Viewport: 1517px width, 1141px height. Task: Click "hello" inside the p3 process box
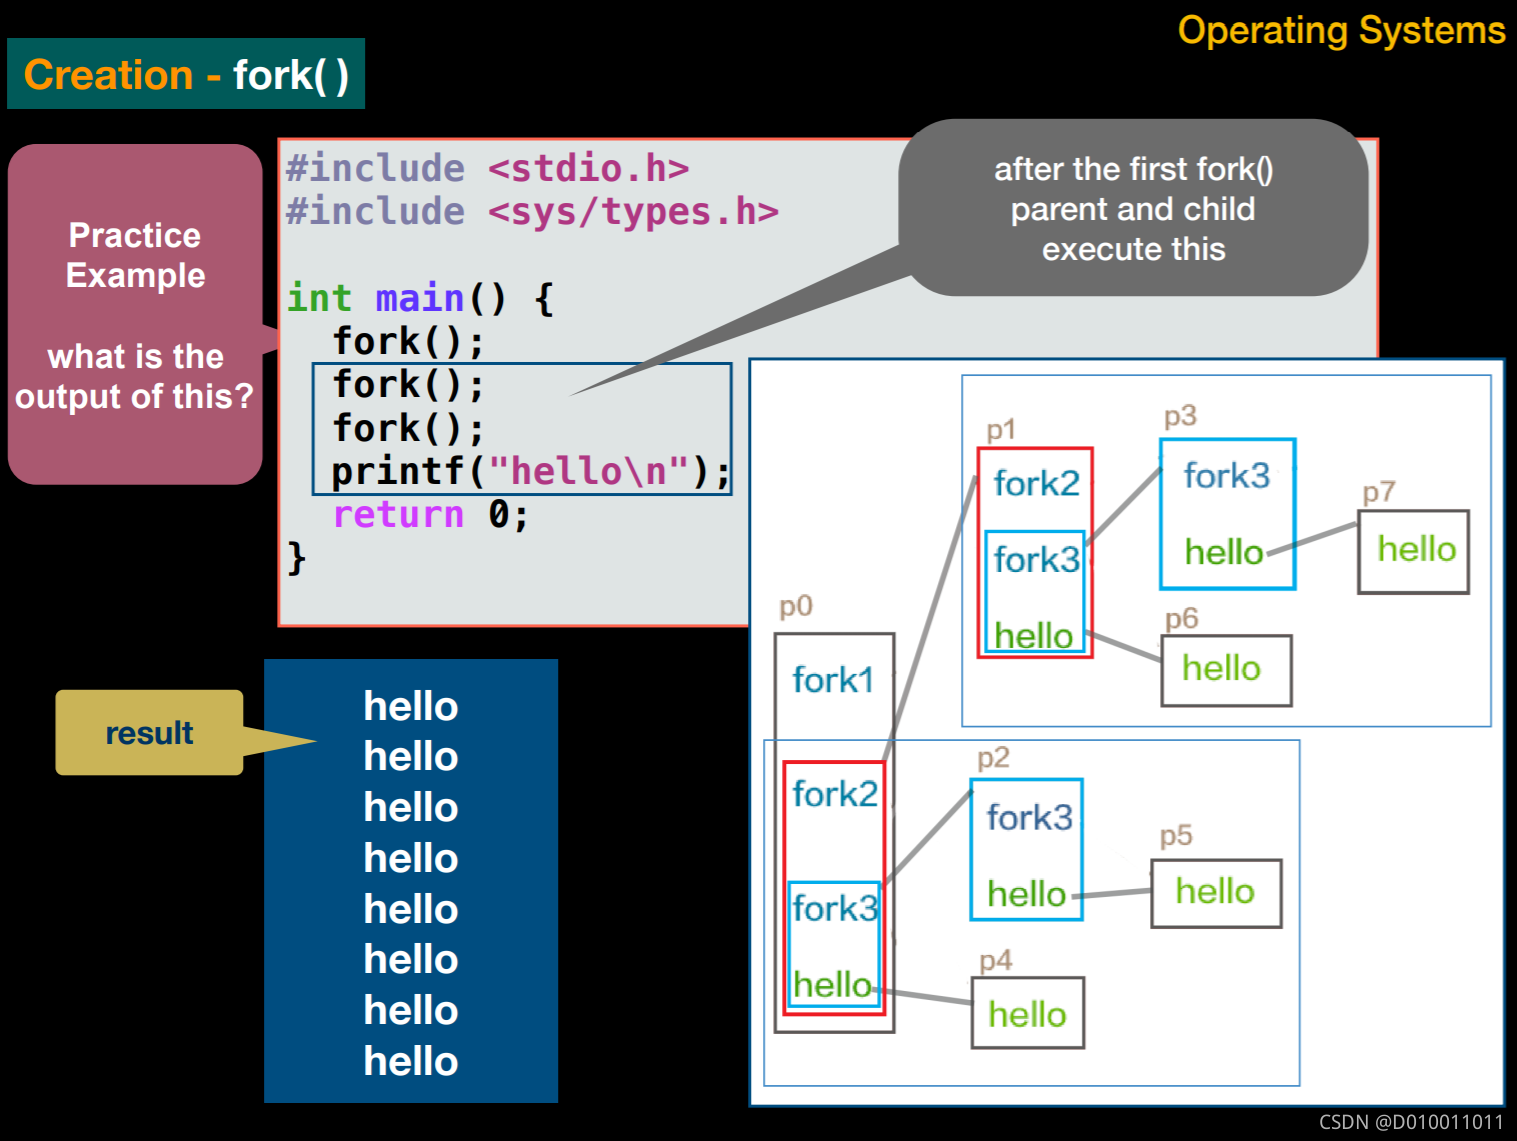(1224, 552)
